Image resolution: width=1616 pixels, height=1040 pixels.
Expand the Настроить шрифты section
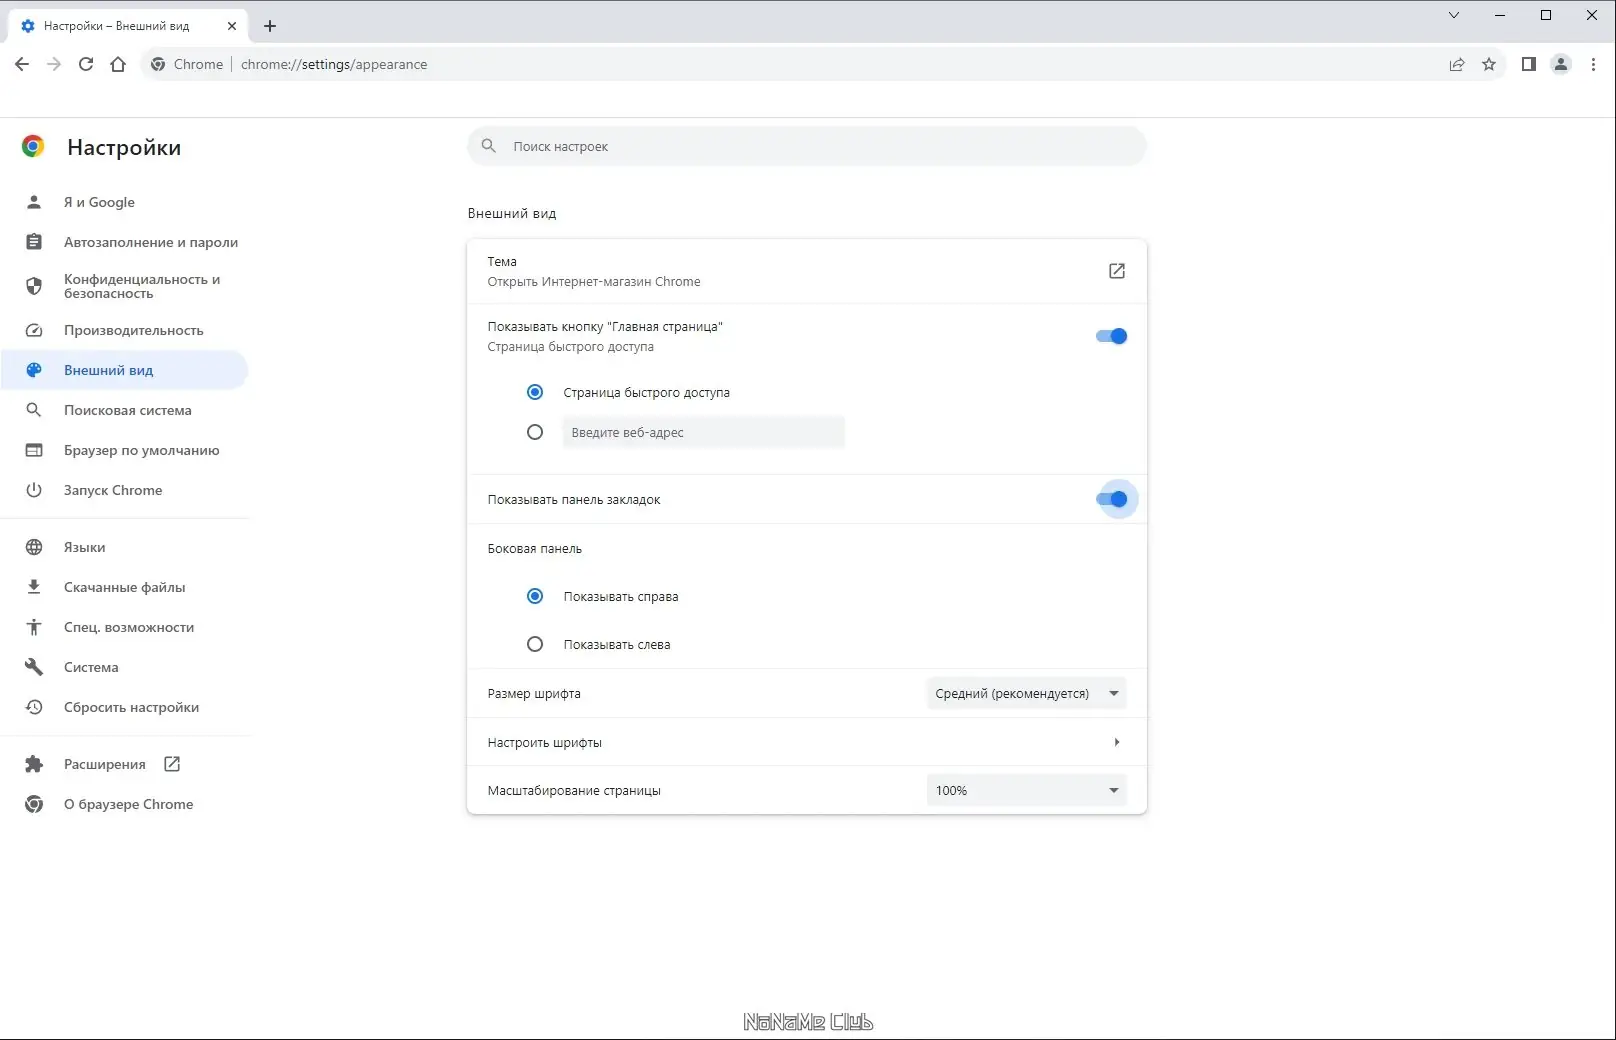tap(1116, 742)
